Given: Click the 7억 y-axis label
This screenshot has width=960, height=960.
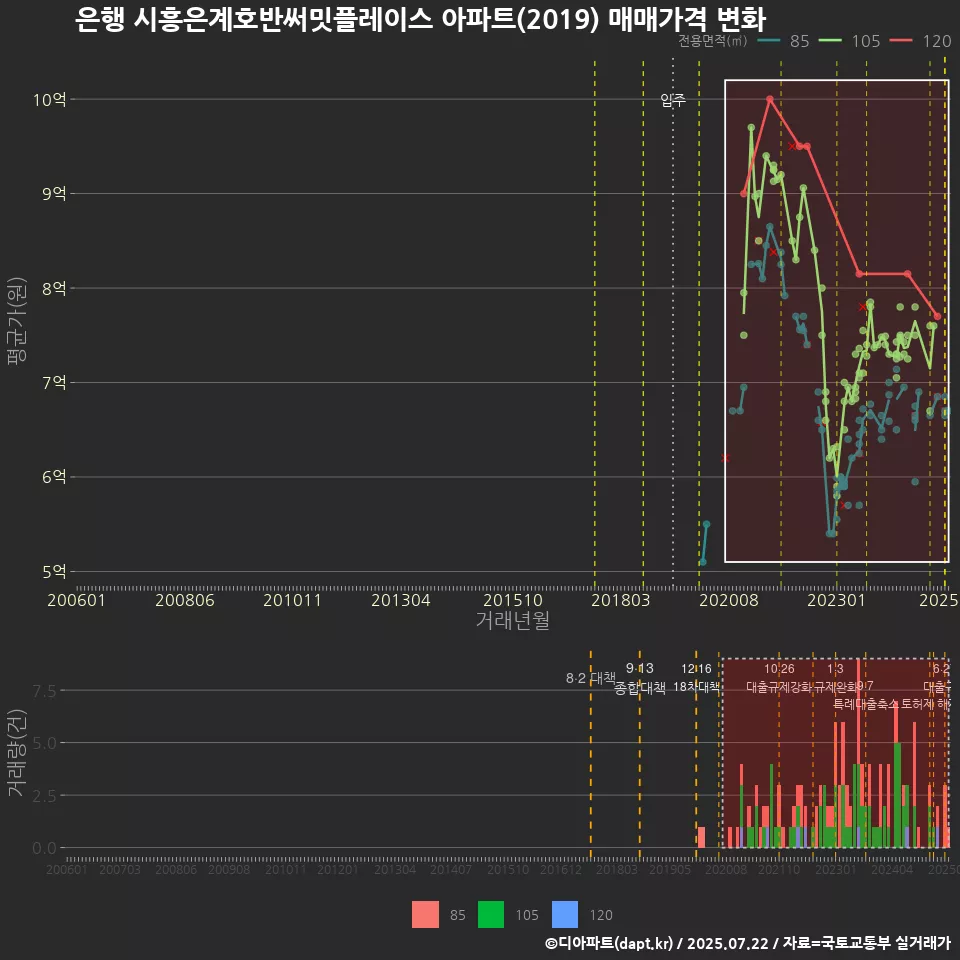Looking at the screenshot, I should [54, 383].
